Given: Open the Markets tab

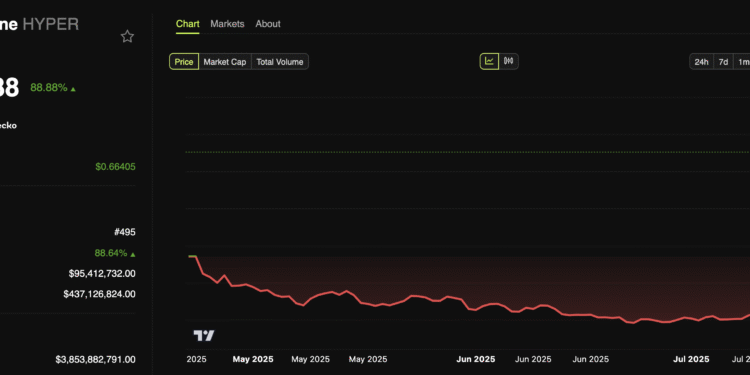Looking at the screenshot, I should click(227, 24).
